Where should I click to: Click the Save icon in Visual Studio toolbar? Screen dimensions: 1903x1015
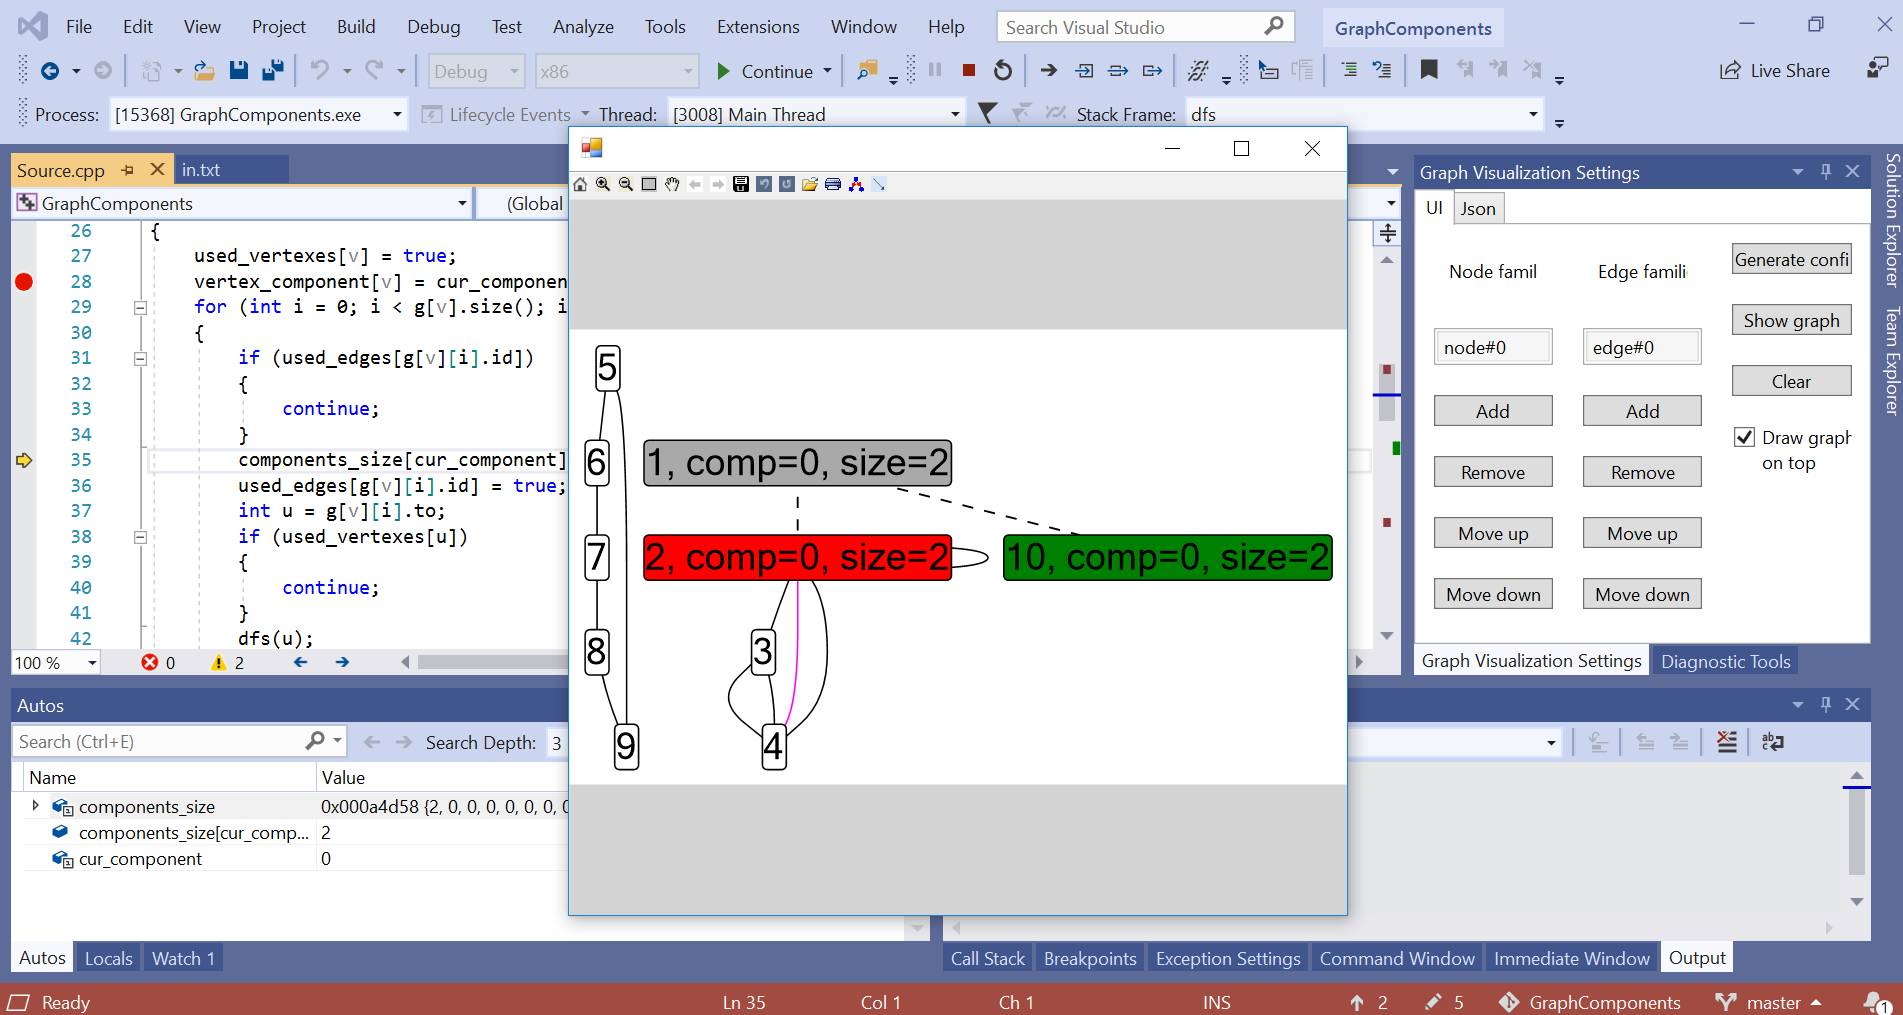[x=239, y=70]
